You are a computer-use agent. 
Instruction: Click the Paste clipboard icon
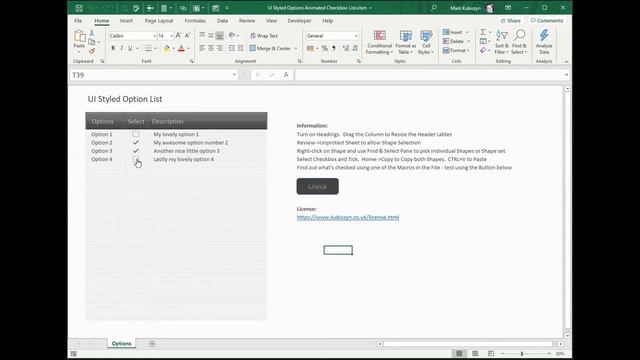79,37
